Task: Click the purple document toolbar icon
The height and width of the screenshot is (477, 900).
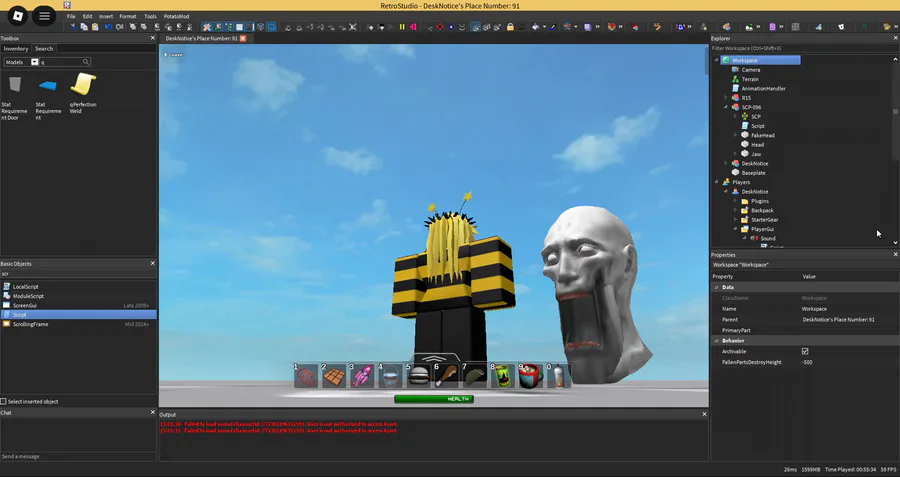Action: coord(772,26)
